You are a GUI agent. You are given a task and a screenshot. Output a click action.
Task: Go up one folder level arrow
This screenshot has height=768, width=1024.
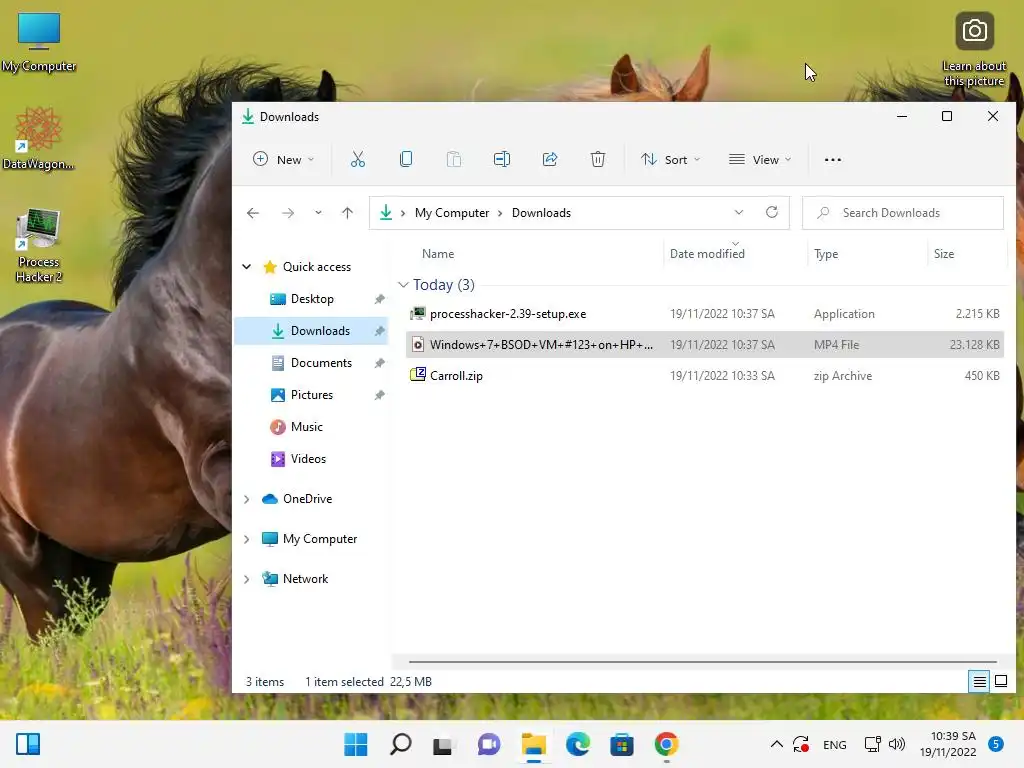(347, 213)
